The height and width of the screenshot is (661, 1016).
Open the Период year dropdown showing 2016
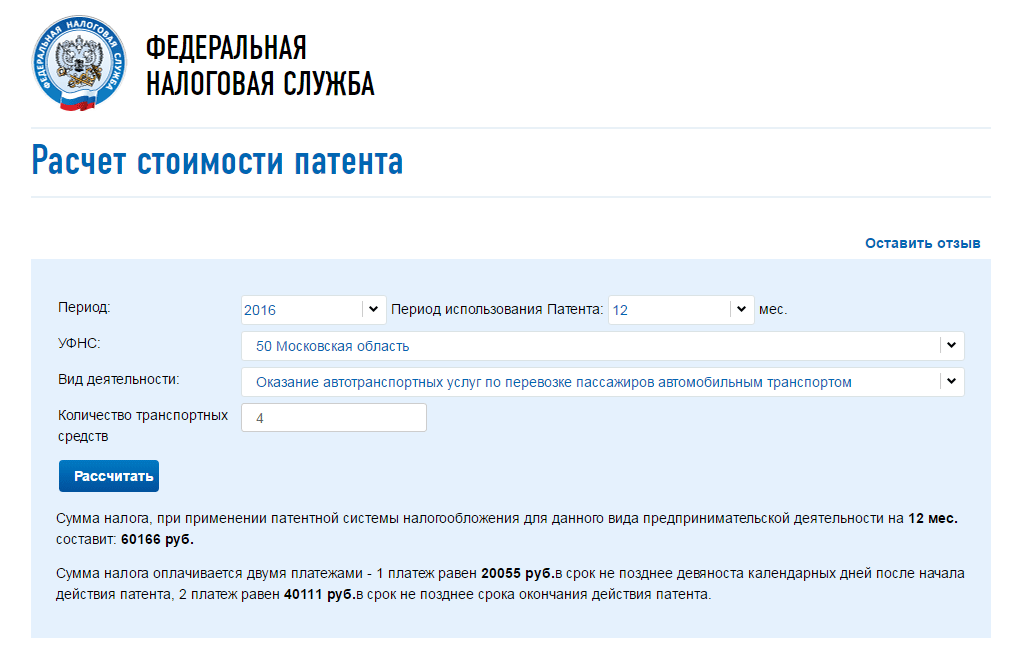314,310
